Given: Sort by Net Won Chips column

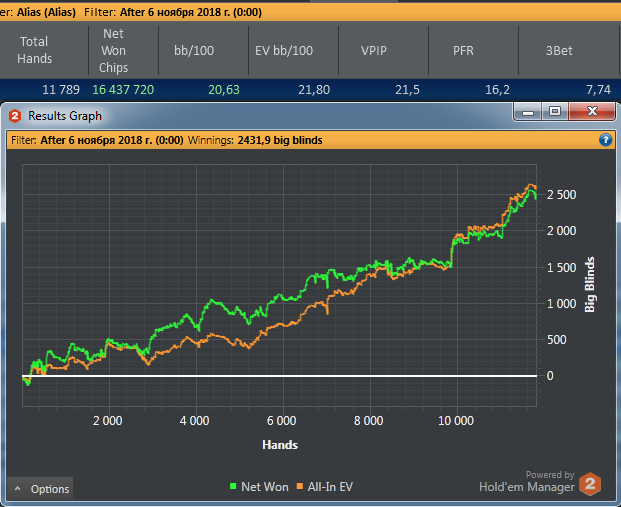Looking at the screenshot, I should pos(114,50).
